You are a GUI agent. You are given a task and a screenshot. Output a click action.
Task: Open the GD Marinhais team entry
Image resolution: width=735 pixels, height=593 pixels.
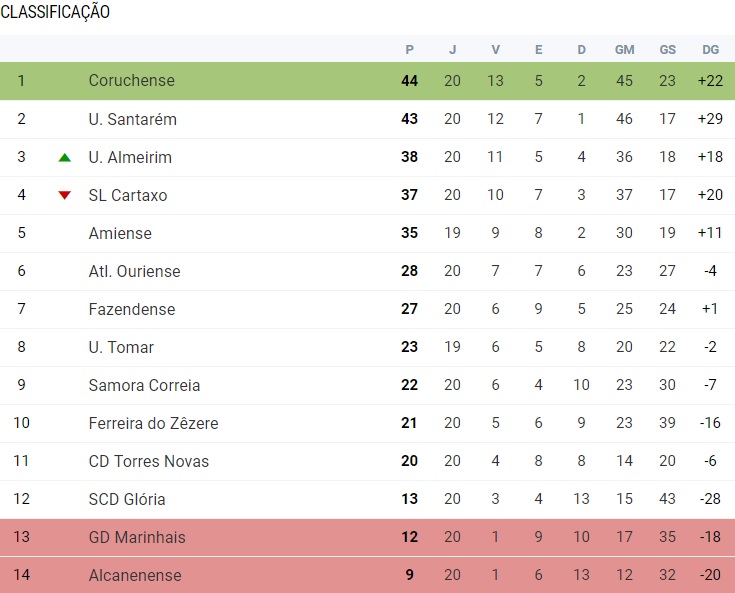pyautogui.click(x=137, y=537)
